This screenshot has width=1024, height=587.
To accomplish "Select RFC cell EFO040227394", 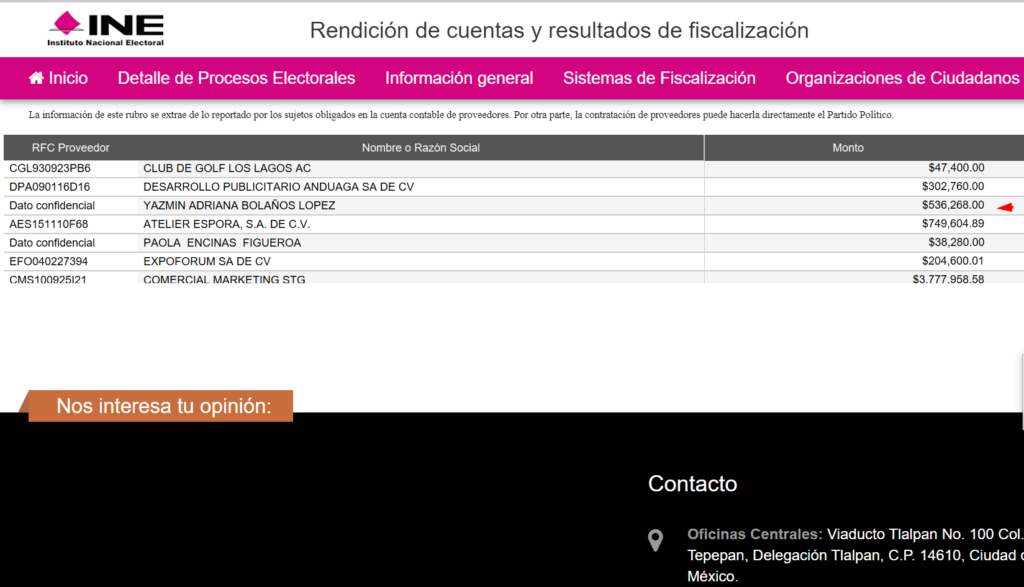I will 48,261.
